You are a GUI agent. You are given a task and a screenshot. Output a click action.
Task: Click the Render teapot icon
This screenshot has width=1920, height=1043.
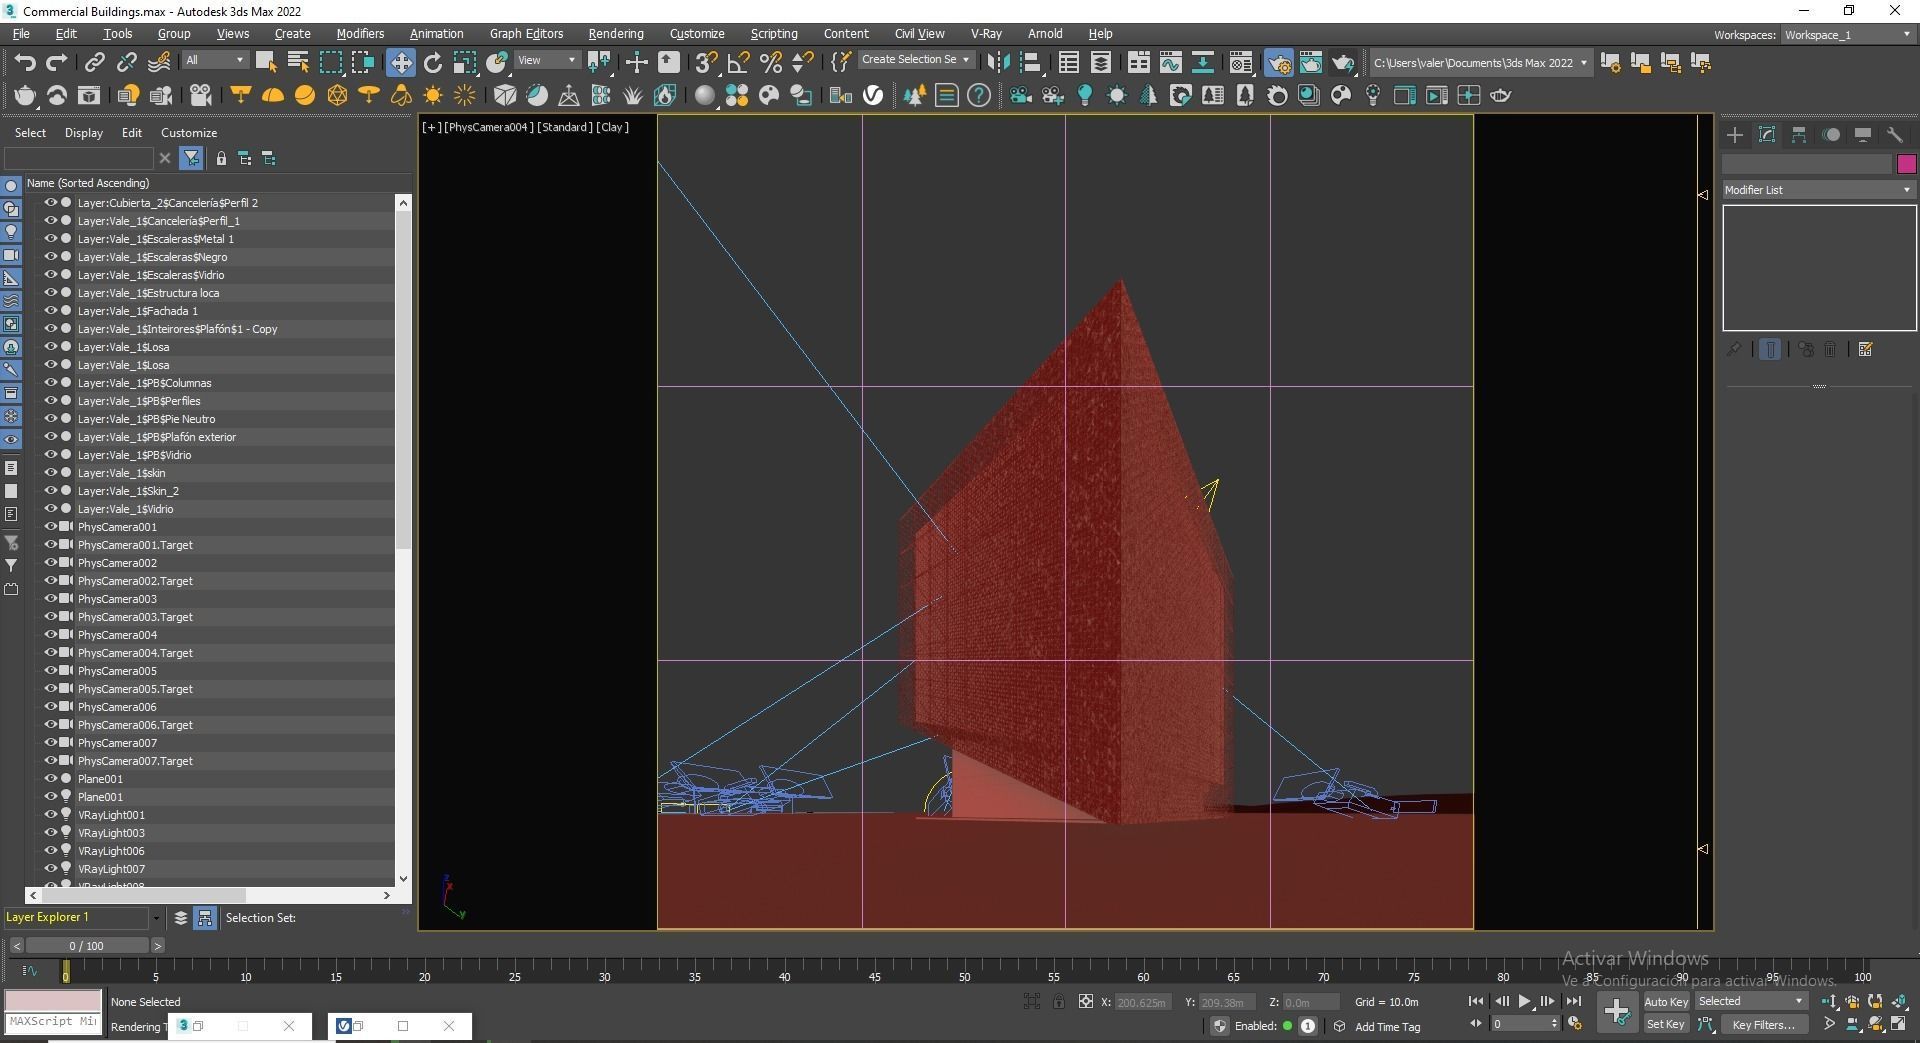(x=1343, y=62)
